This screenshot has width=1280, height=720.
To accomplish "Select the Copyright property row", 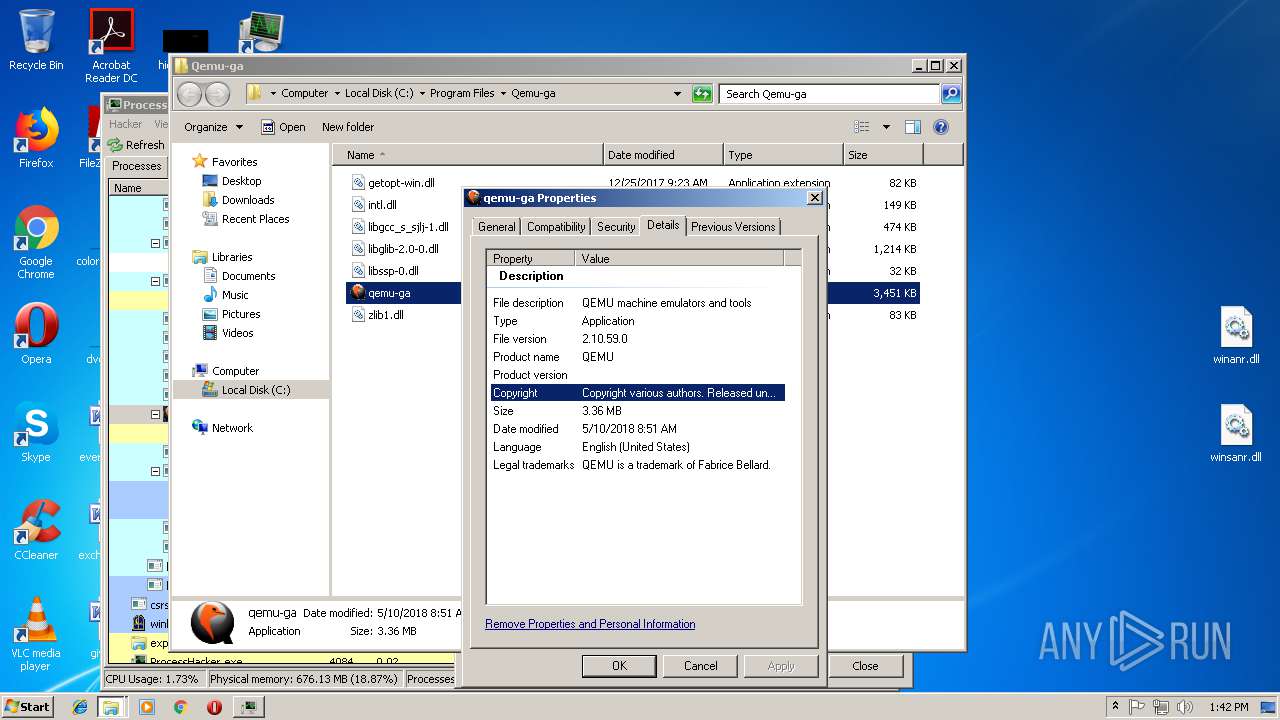I will pos(638,393).
